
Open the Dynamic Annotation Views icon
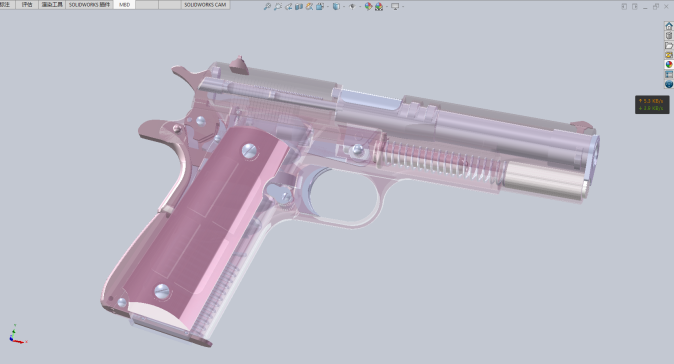(x=309, y=6)
